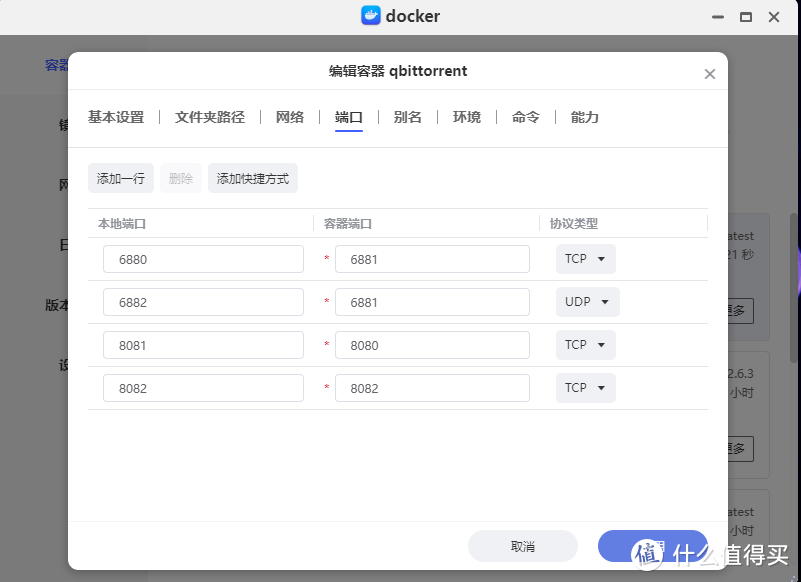Select the 网络 tab
Viewport: 801px width, 582px height.
point(289,117)
